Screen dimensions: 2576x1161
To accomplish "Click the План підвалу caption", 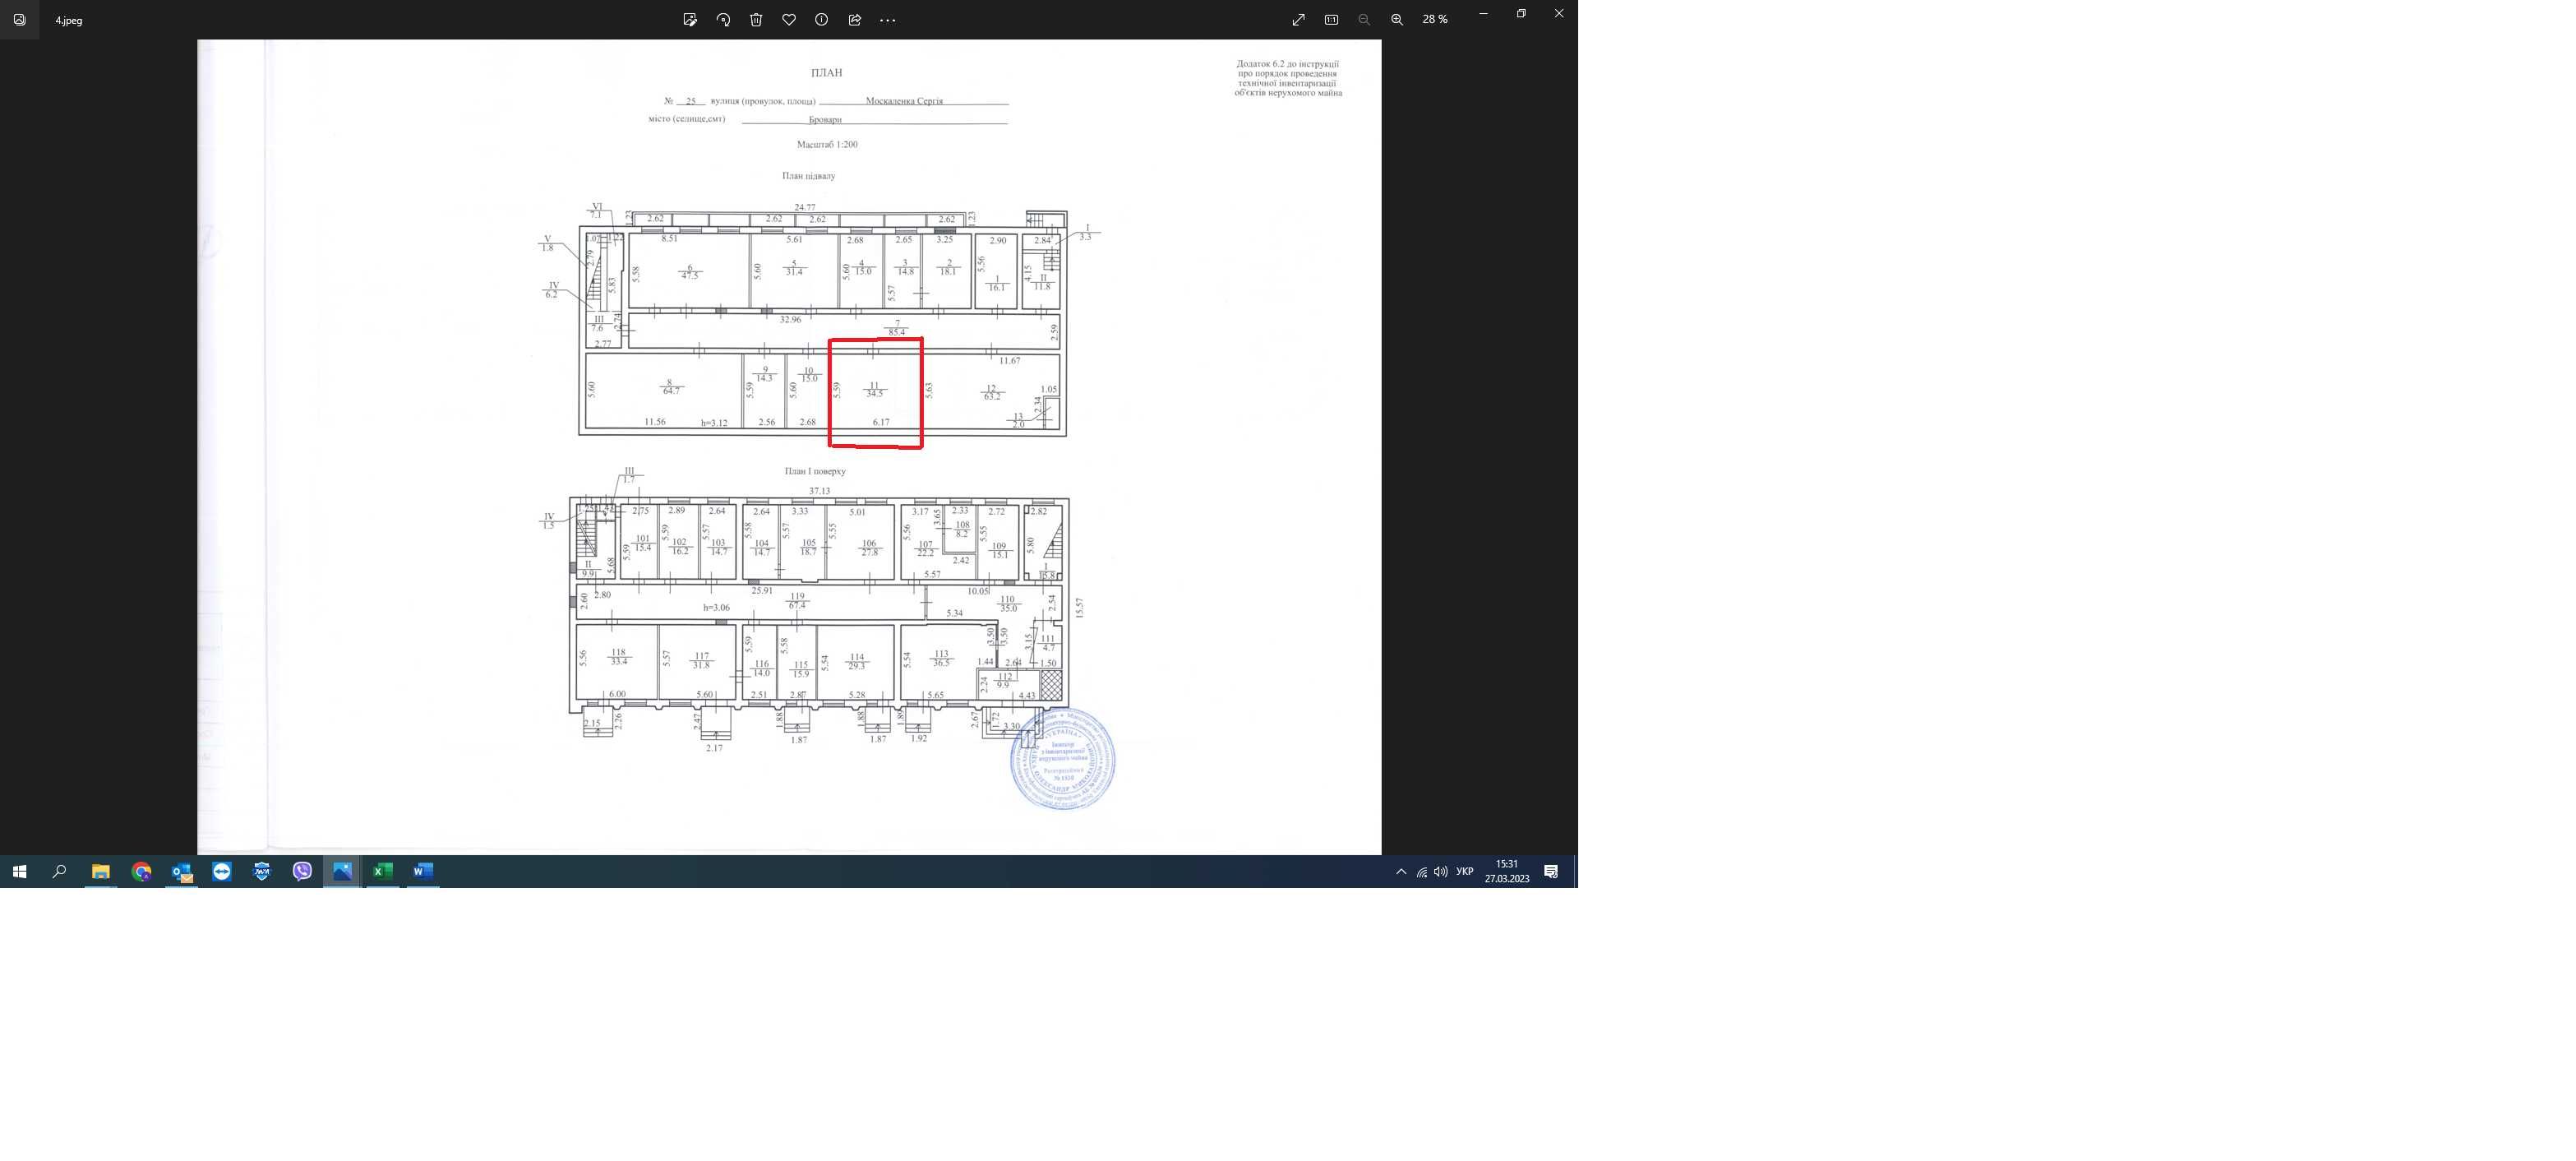I will coord(808,176).
